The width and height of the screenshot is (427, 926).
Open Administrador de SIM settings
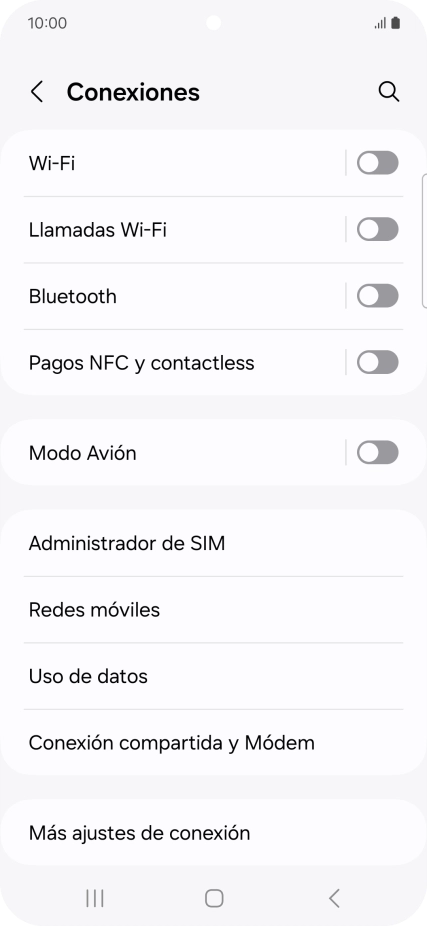tap(213, 543)
